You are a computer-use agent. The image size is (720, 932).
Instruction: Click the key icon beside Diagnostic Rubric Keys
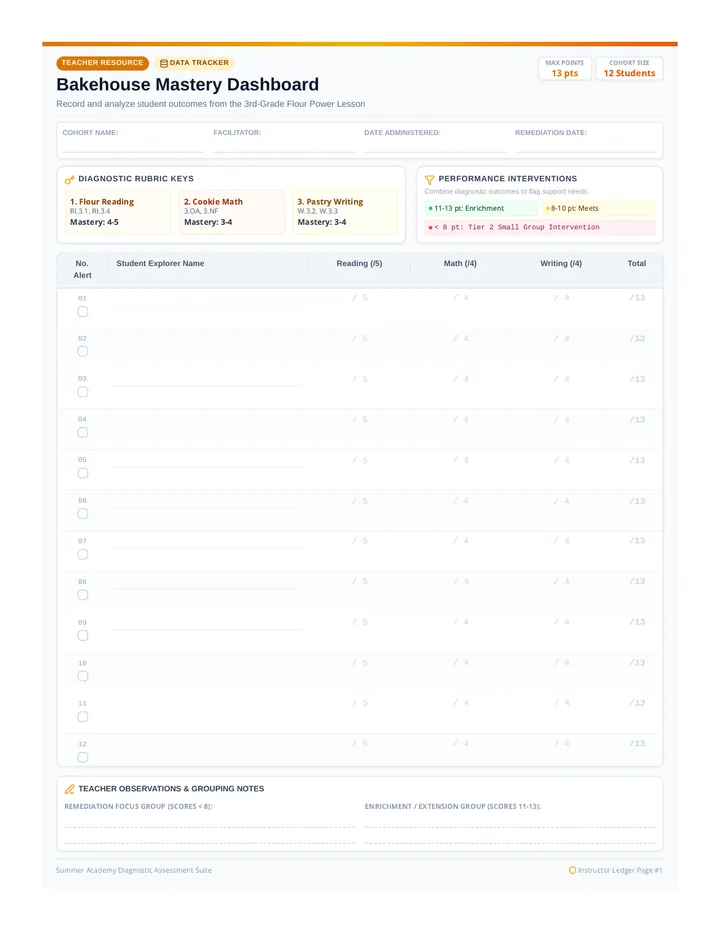pyautogui.click(x=70, y=180)
